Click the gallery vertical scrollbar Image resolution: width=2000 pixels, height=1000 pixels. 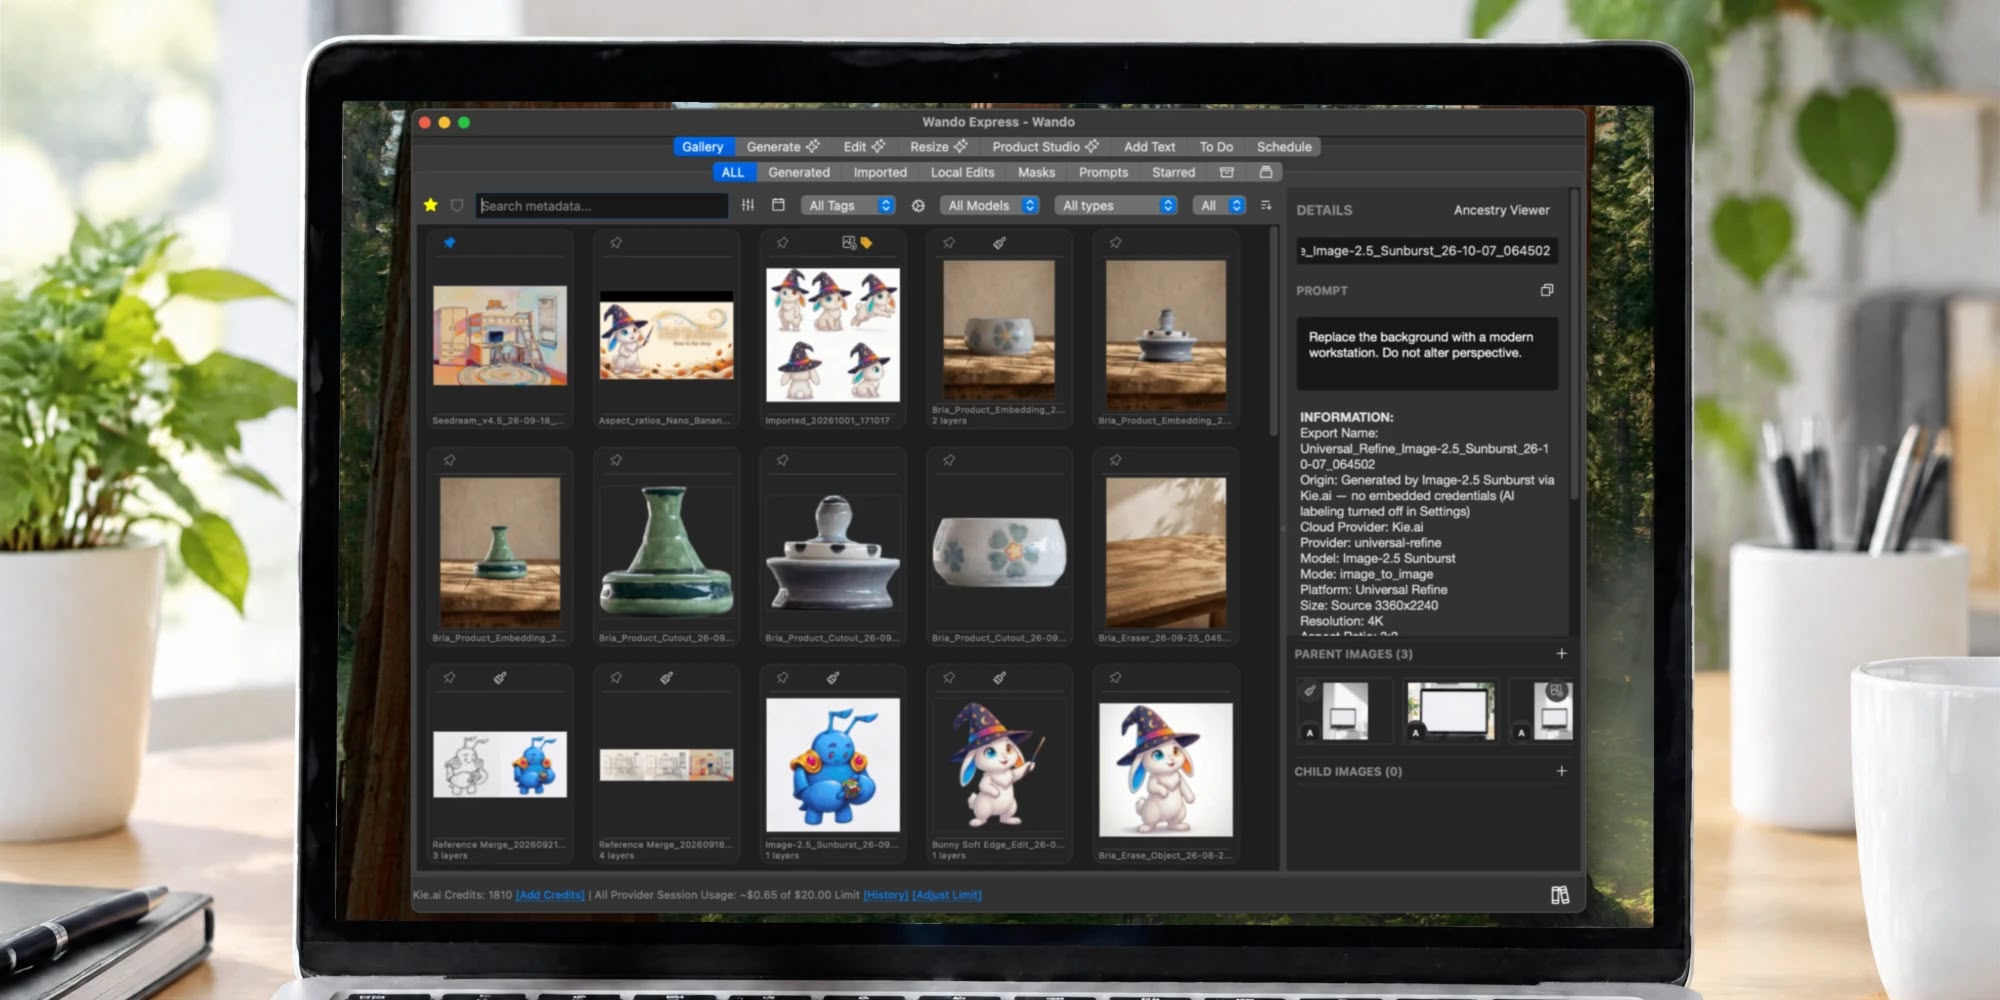(1273, 330)
